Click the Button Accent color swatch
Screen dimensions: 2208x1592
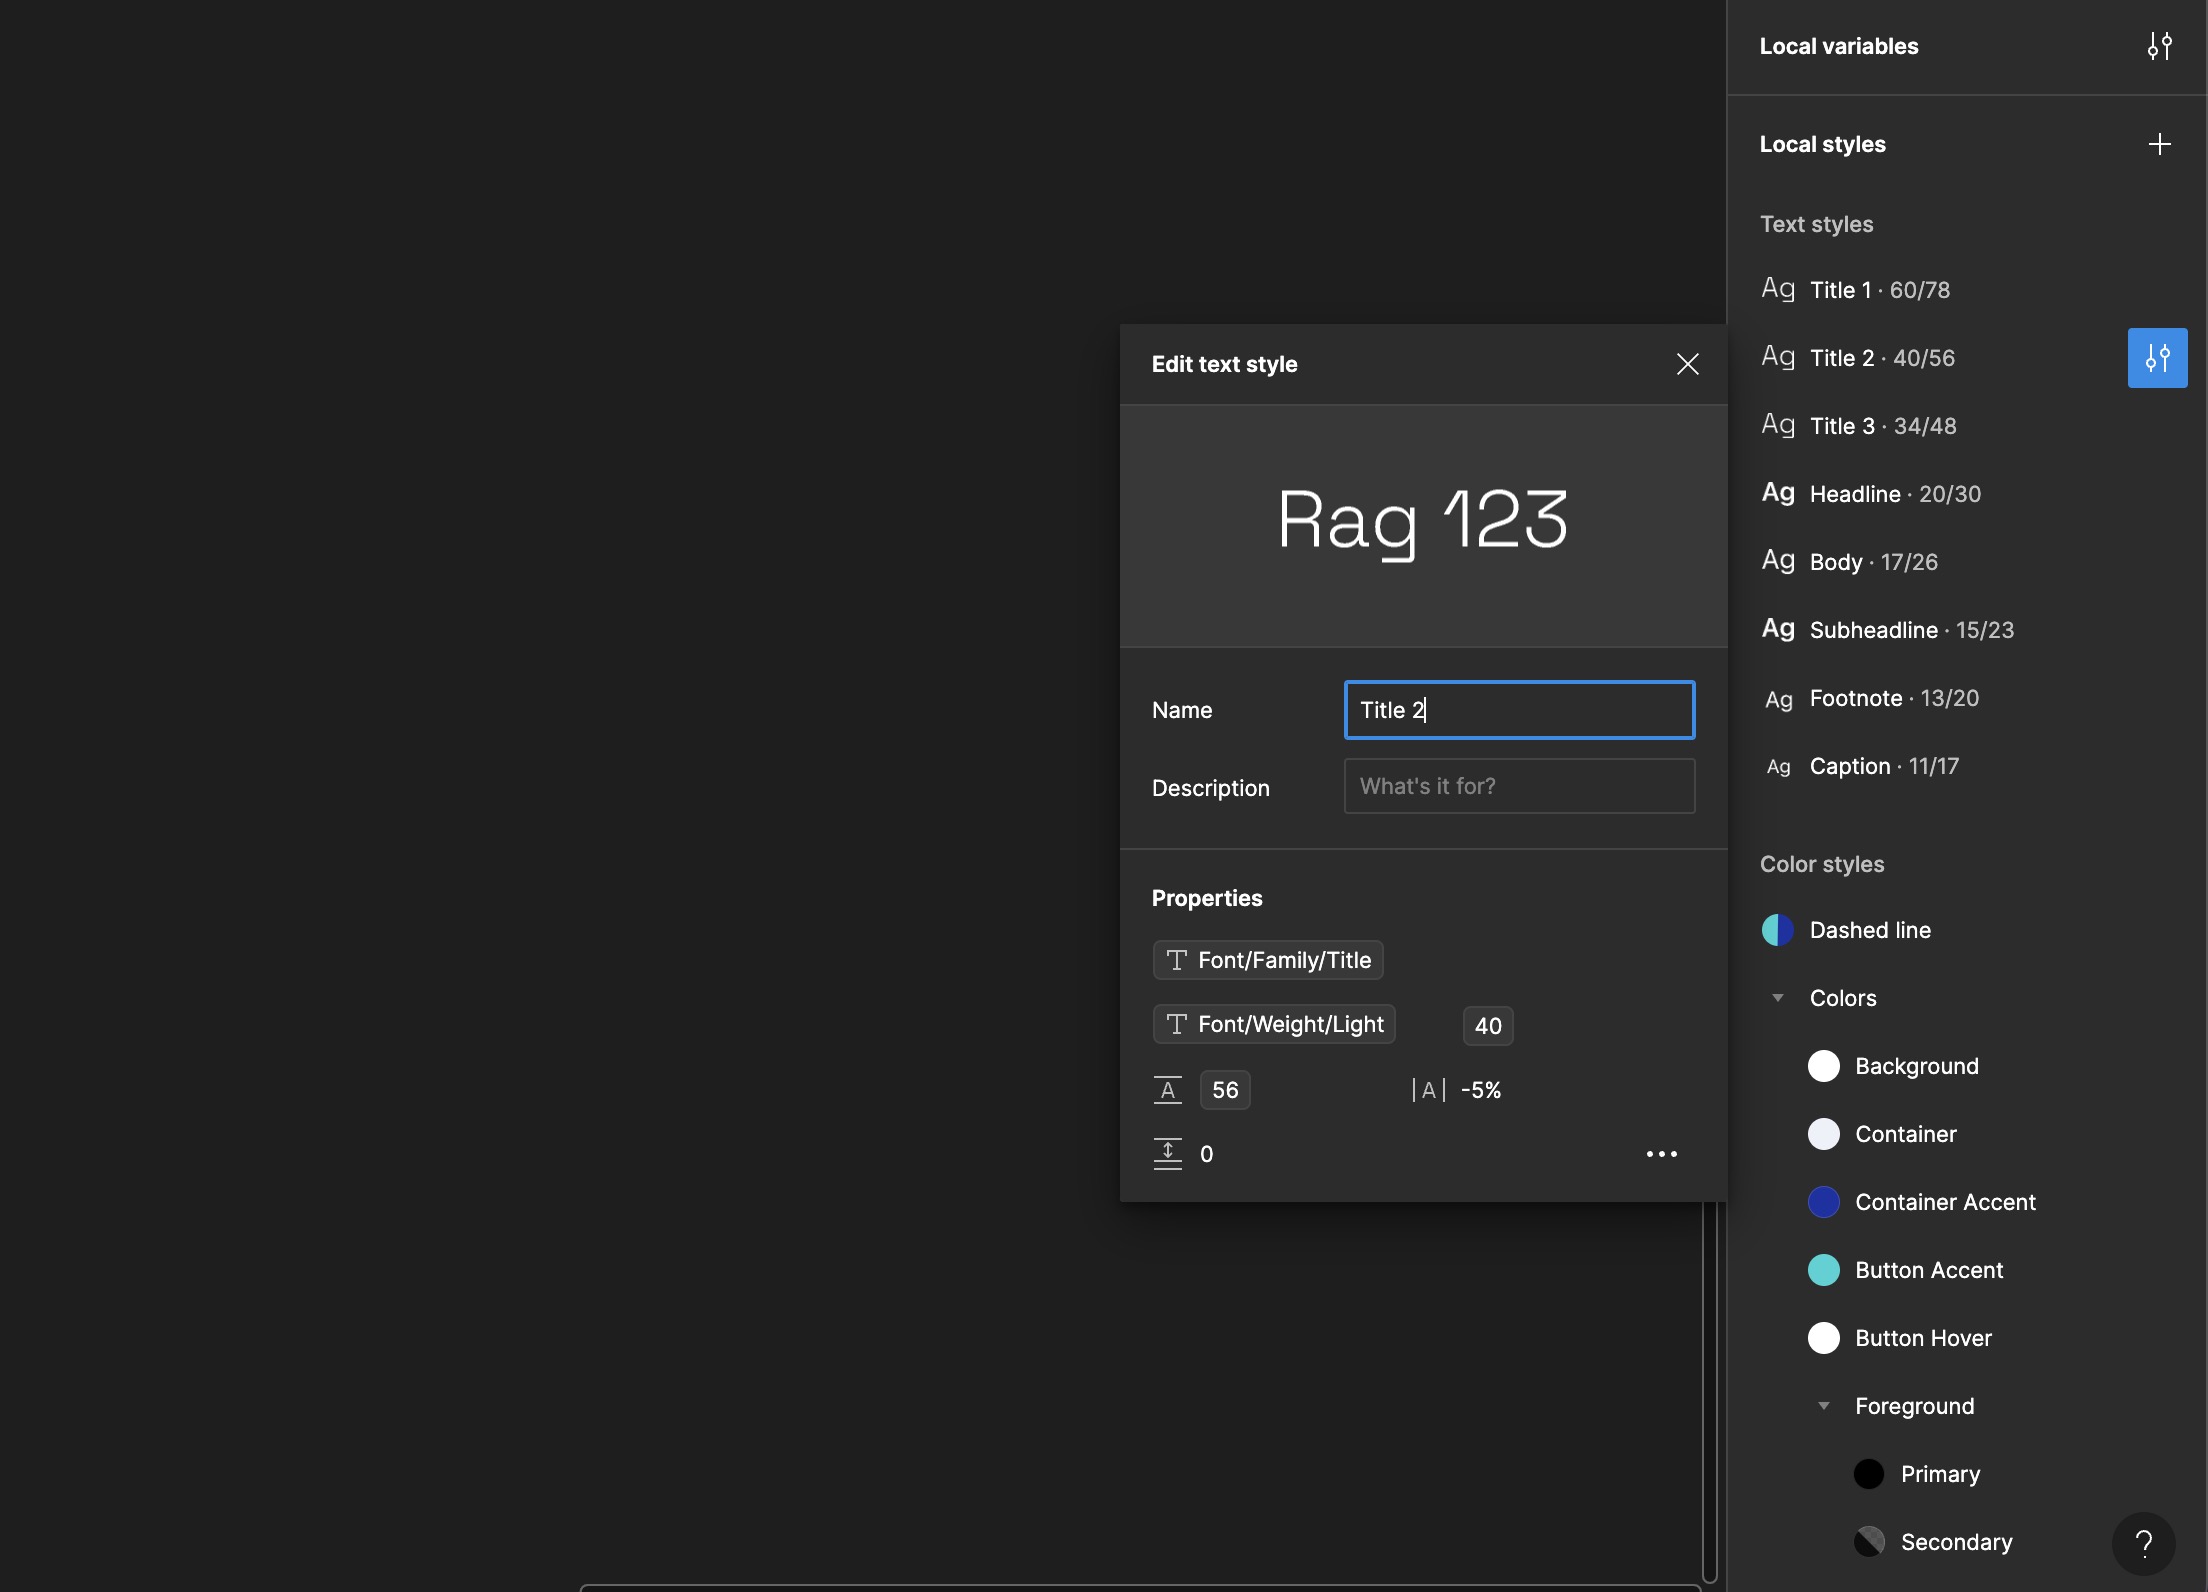click(x=1823, y=1270)
